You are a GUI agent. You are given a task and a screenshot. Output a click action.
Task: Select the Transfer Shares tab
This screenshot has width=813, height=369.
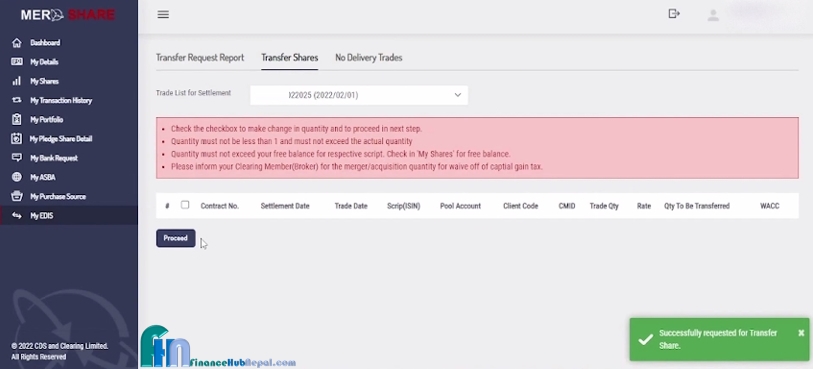pyautogui.click(x=290, y=58)
